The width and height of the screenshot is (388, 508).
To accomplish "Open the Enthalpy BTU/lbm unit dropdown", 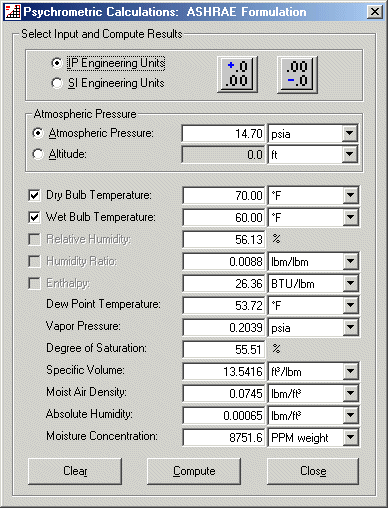I will click(x=350, y=283).
